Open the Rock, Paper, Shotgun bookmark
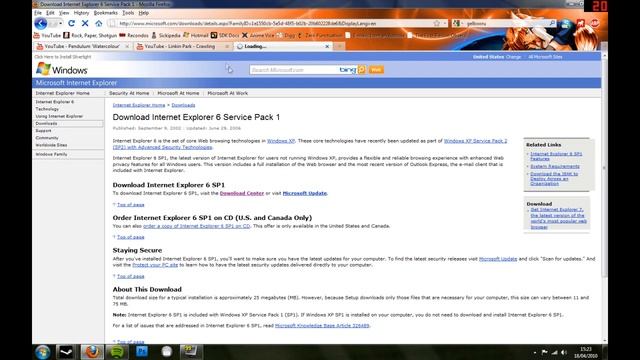The width and height of the screenshot is (640, 360). tap(90, 36)
